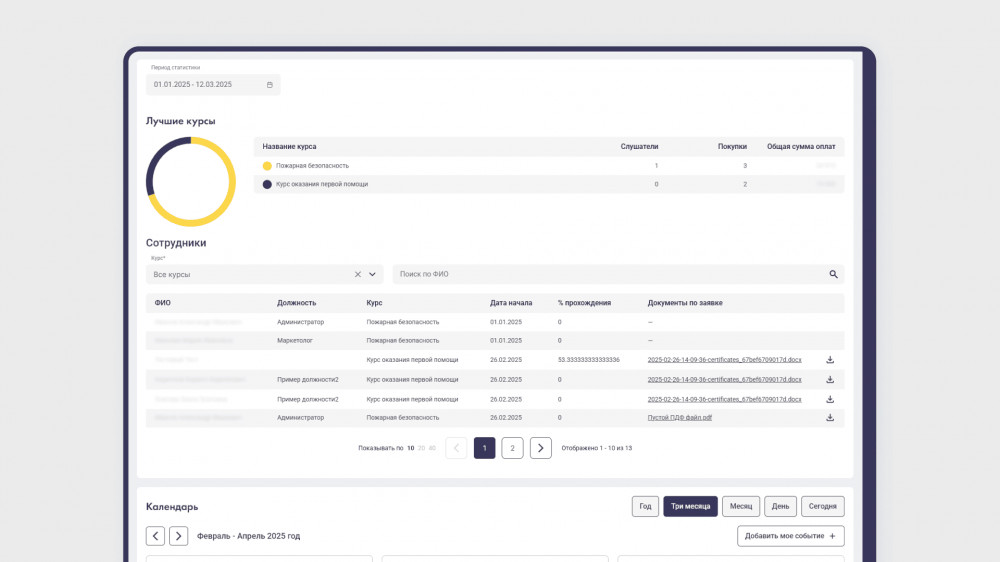This screenshot has width=1000, height=562.
Task: Click yellow swatch for Пожарная безопасность
Action: pyautogui.click(x=267, y=166)
